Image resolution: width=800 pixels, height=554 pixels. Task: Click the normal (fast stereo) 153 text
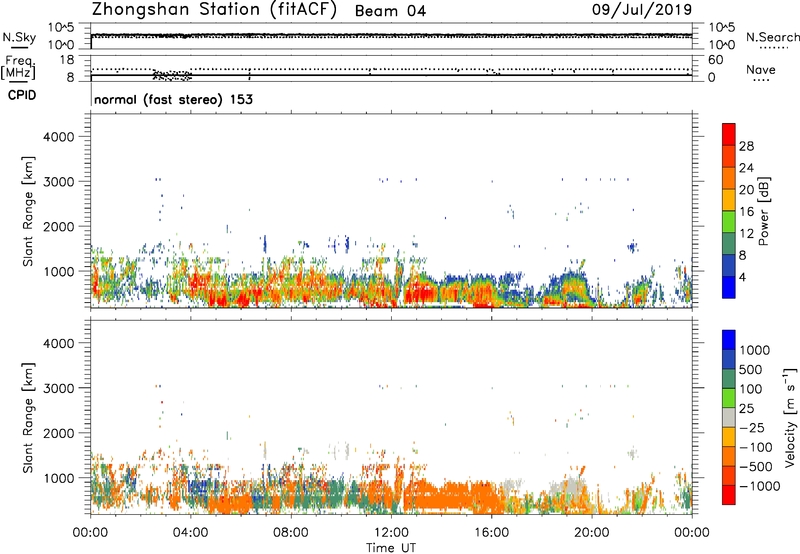[173, 99]
